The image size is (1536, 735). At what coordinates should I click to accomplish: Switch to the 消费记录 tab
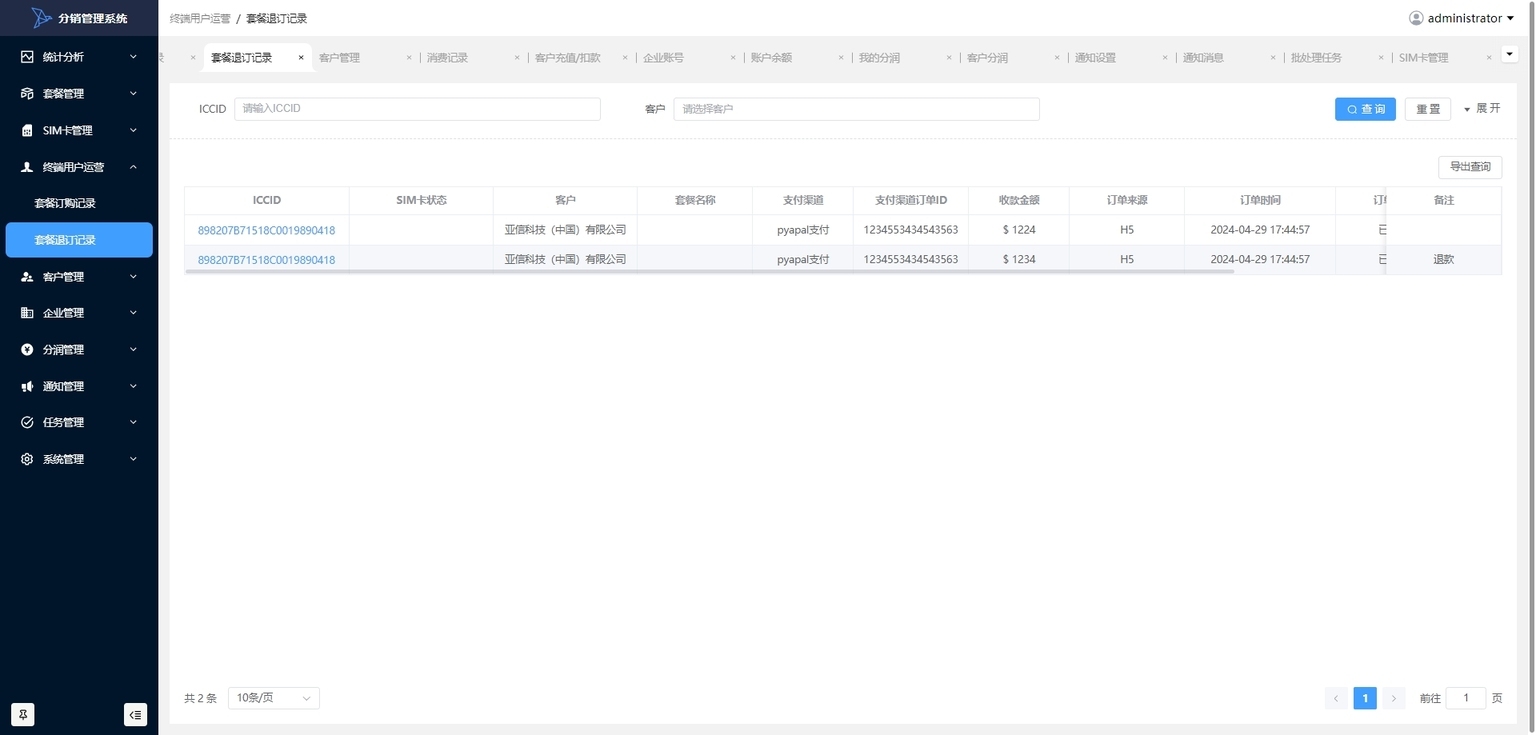click(x=447, y=58)
